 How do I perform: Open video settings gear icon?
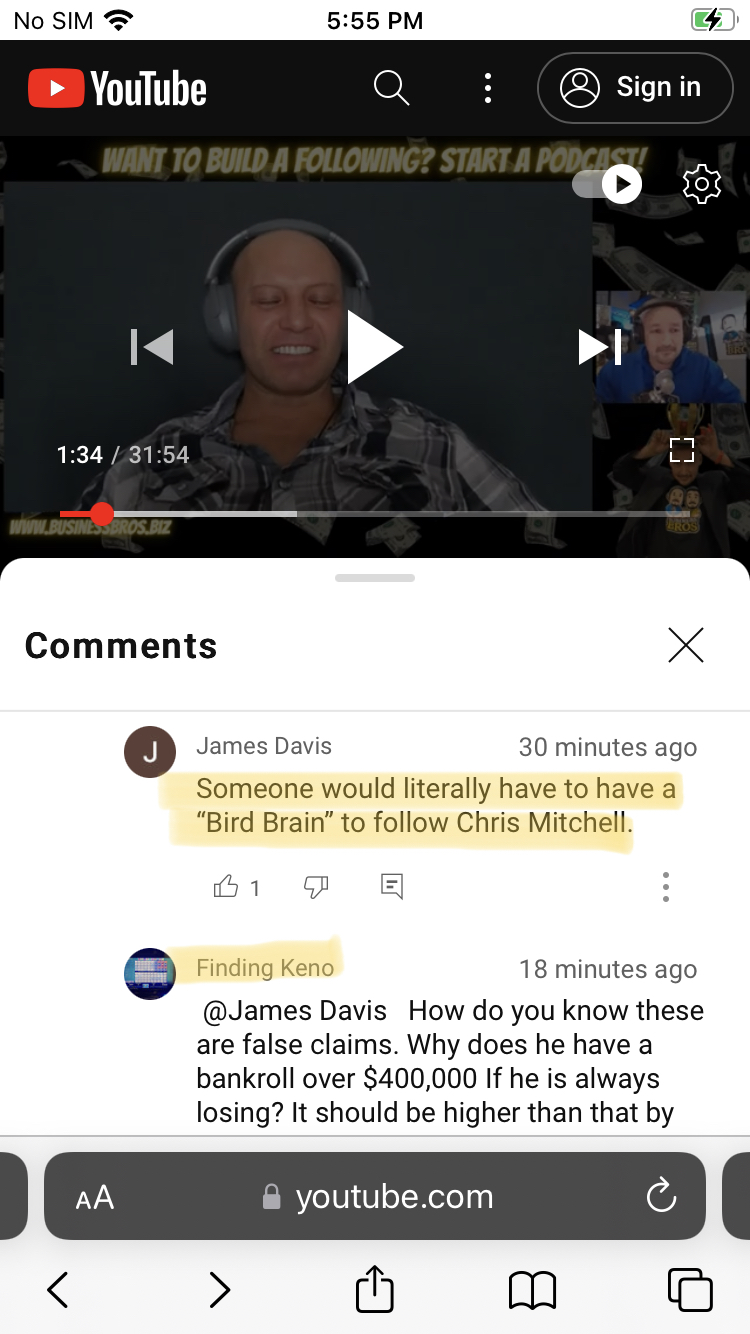pos(702,185)
